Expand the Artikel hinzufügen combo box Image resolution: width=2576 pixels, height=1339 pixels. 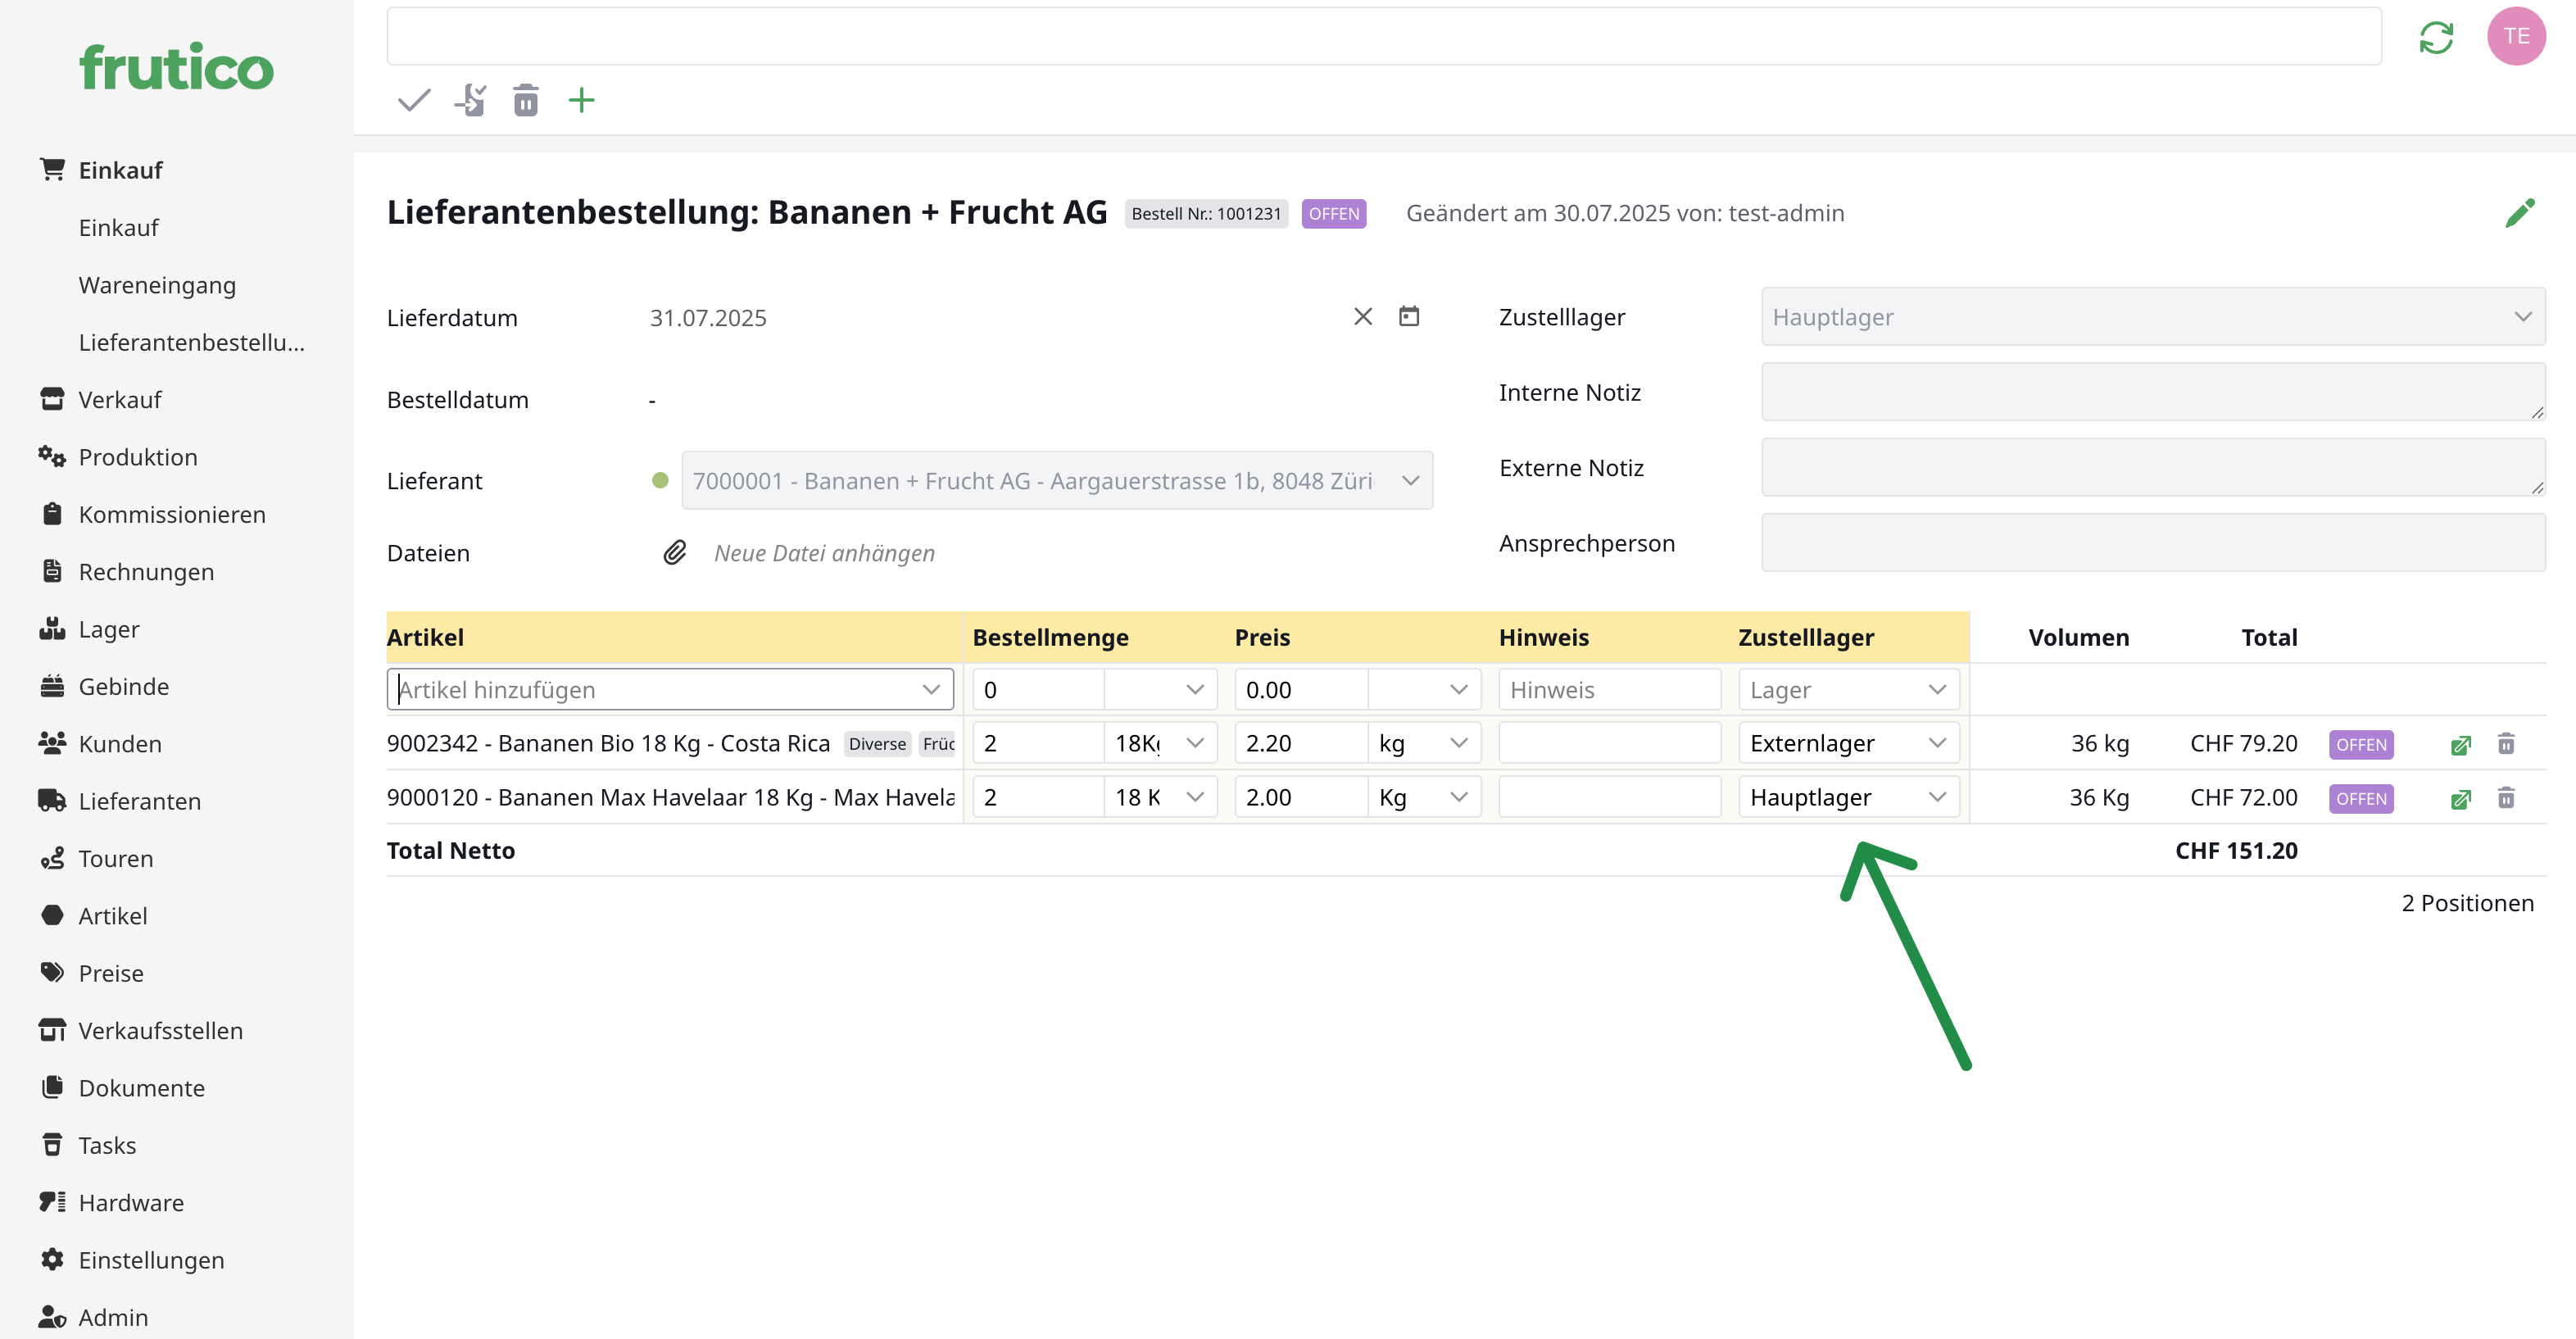(930, 690)
